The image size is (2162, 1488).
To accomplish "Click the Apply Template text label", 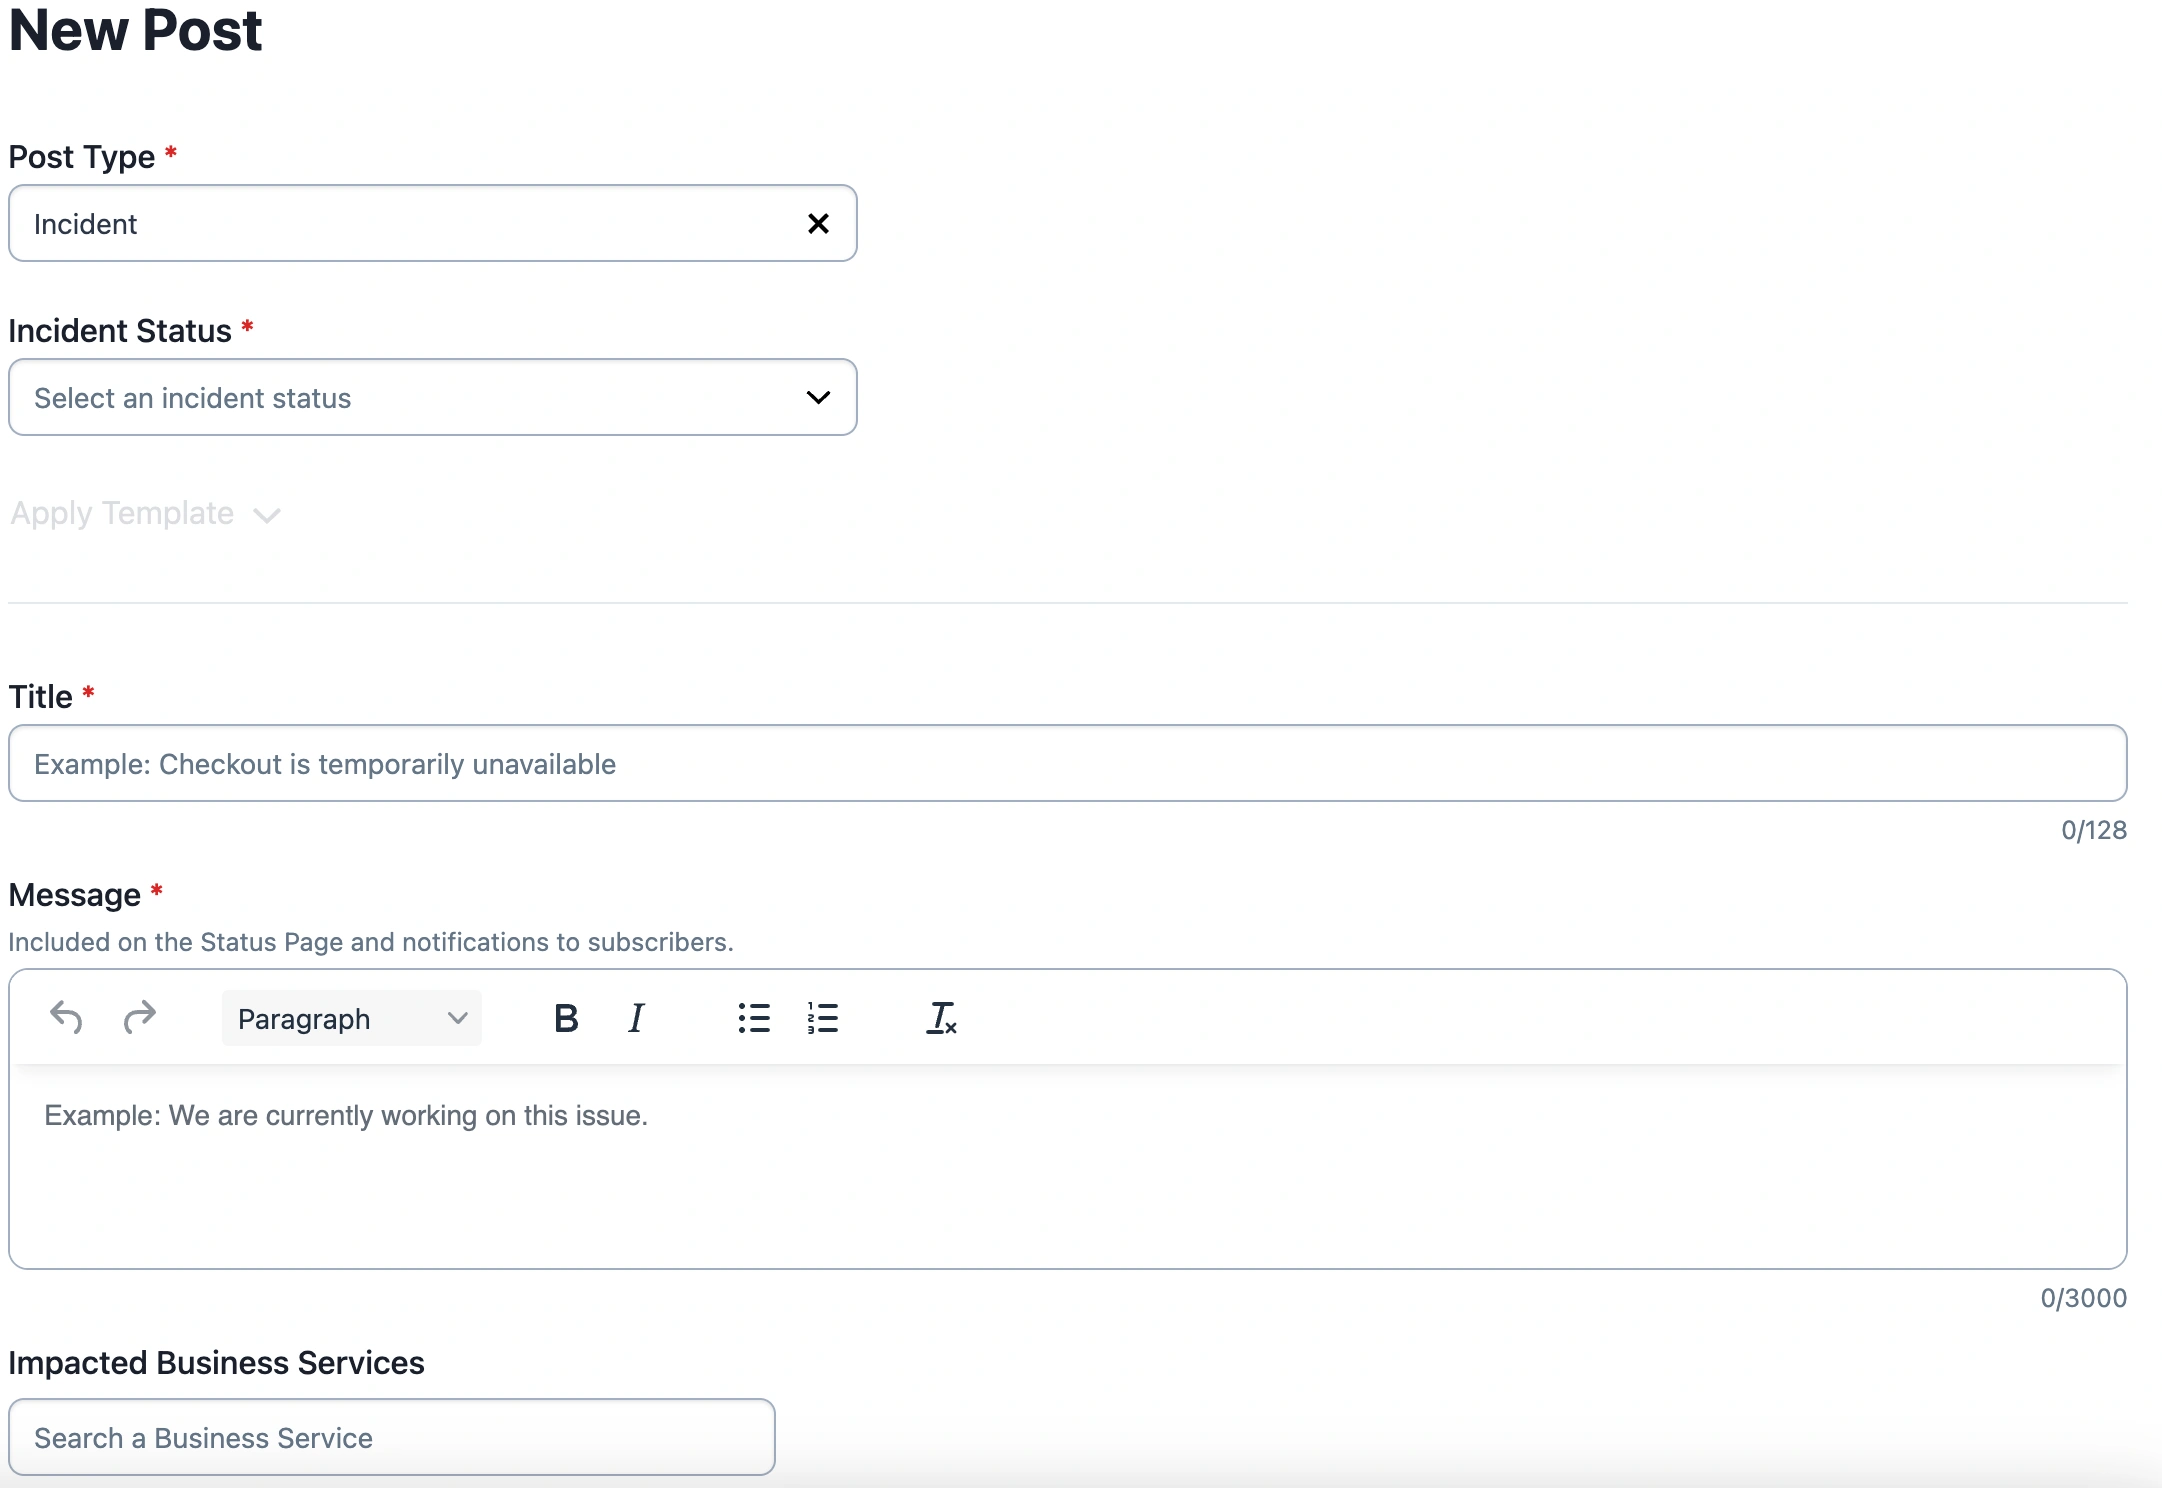I will (x=122, y=514).
